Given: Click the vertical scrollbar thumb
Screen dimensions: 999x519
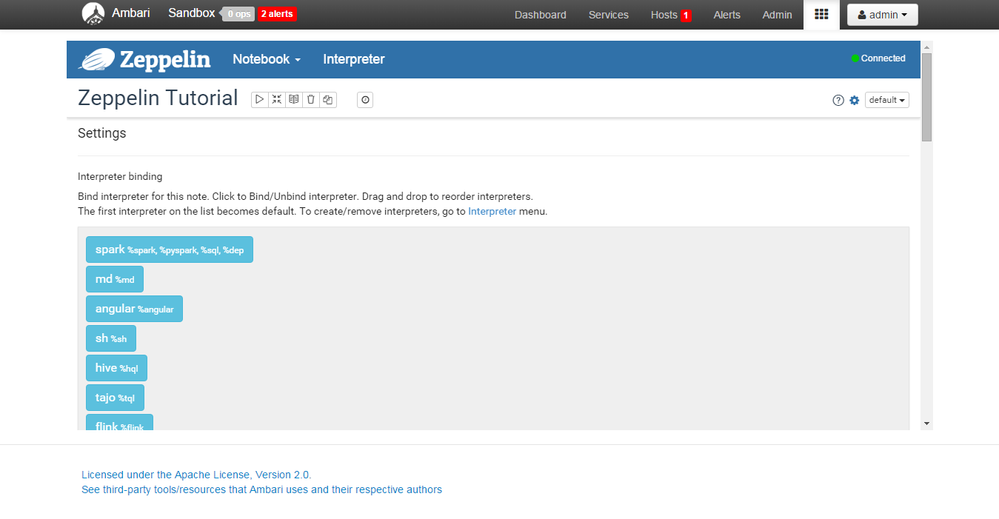Looking at the screenshot, I should click(926, 97).
